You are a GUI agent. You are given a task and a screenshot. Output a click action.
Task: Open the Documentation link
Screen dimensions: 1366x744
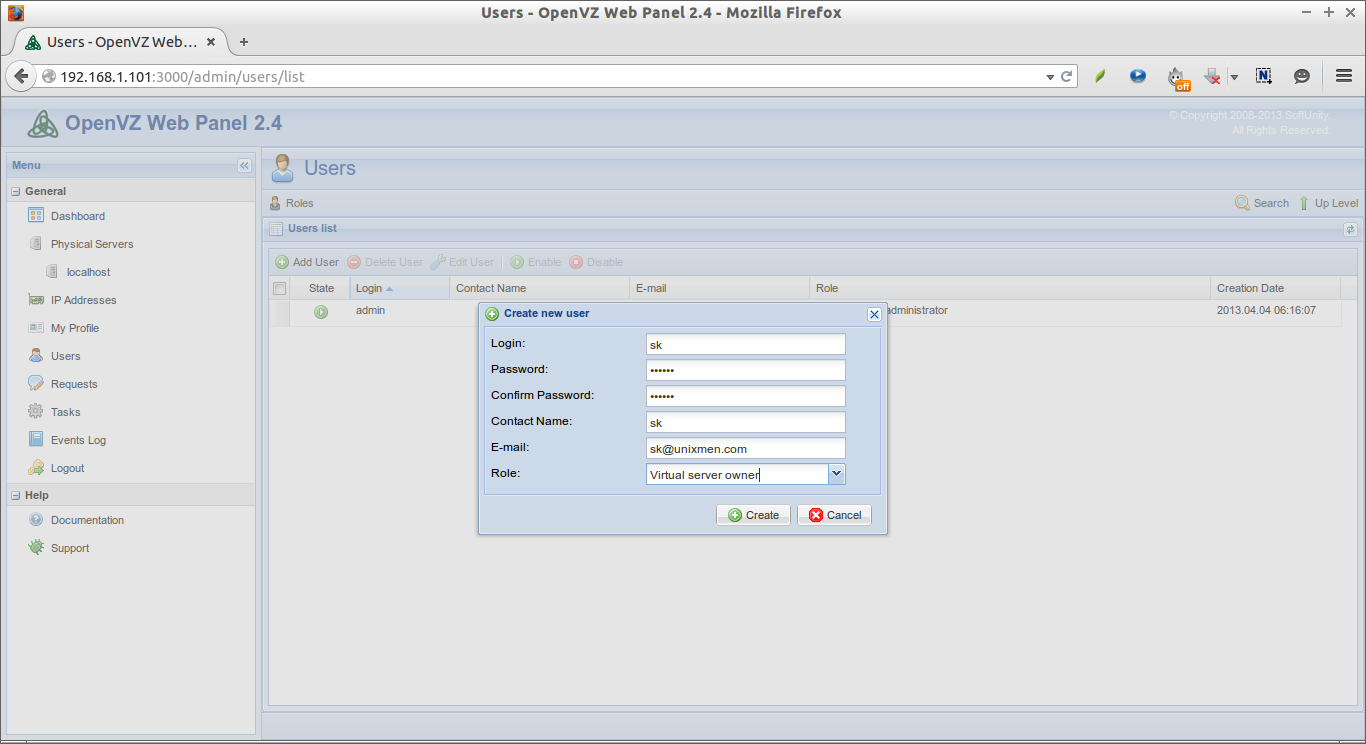[x=88, y=520]
